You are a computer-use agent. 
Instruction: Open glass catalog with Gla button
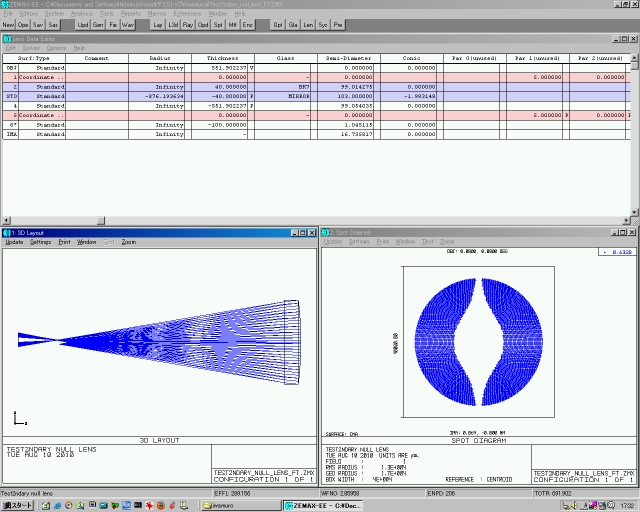click(293, 25)
